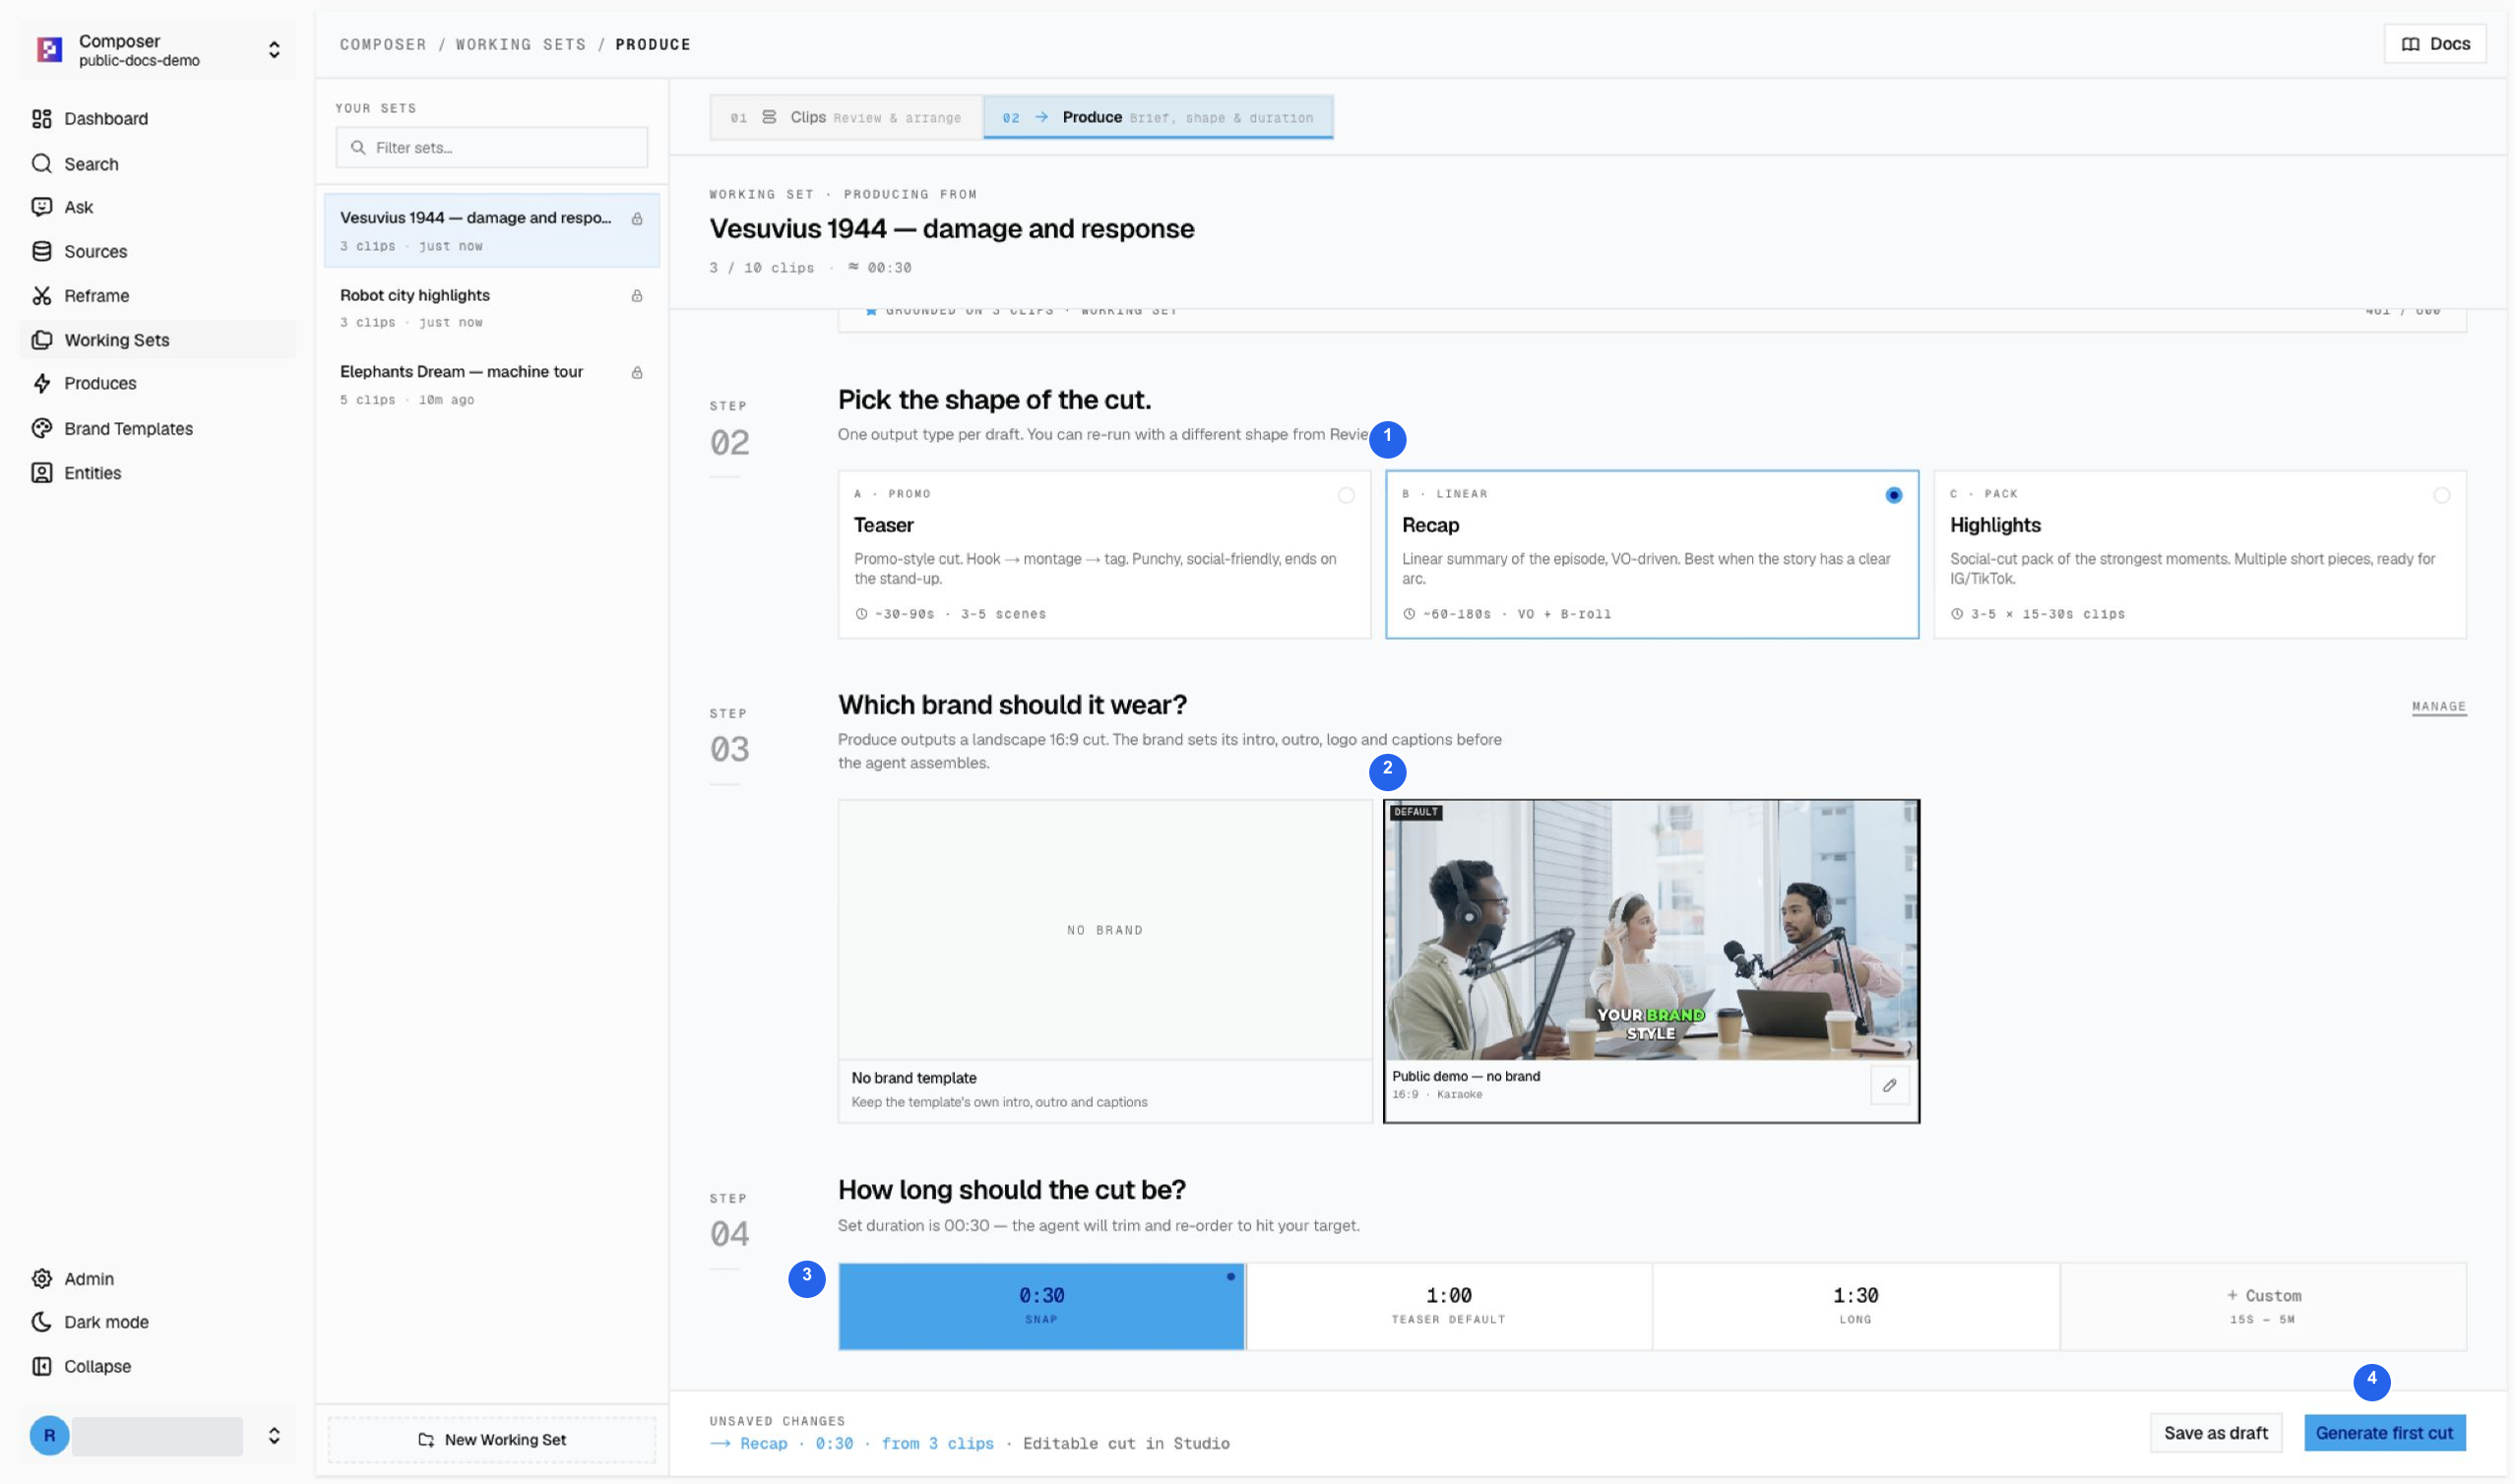Select the Highlights pack card
The image size is (2515, 1484).
click(x=2200, y=555)
